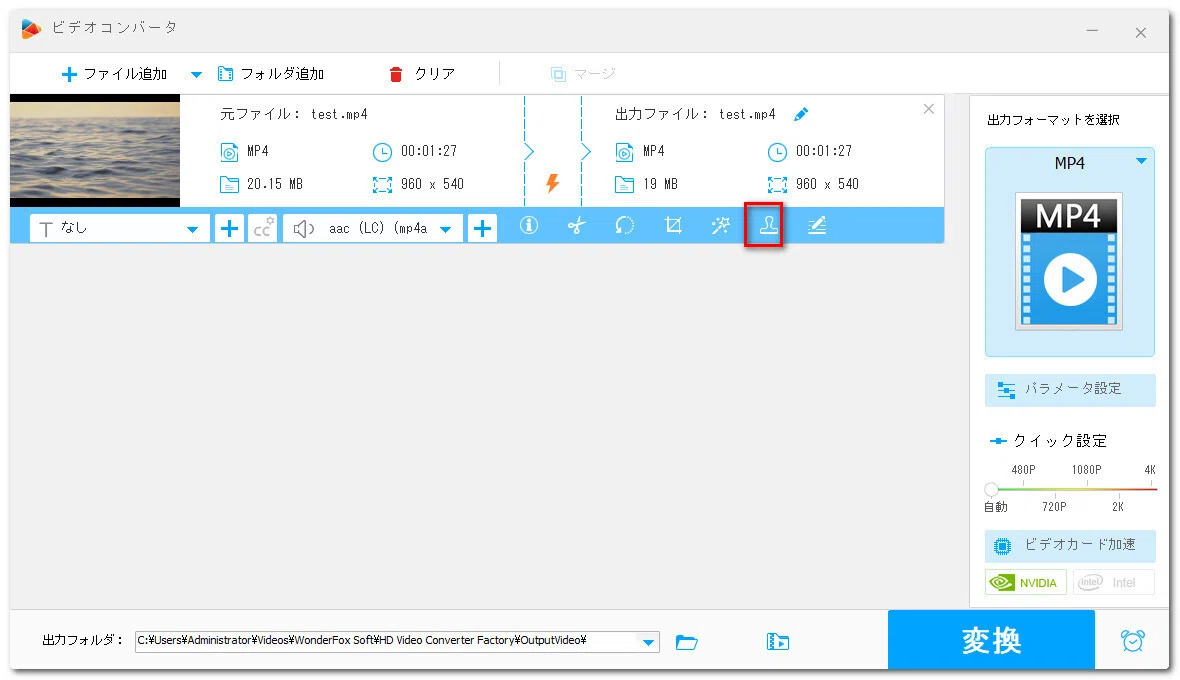Image resolution: width=1180 pixels, height=680 pixels.
Task: Remove test.mp4 from the list
Action: point(929,109)
